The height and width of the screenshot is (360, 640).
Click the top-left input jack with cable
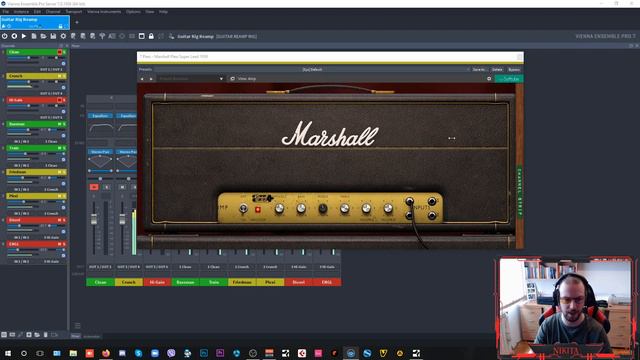pos(409,201)
